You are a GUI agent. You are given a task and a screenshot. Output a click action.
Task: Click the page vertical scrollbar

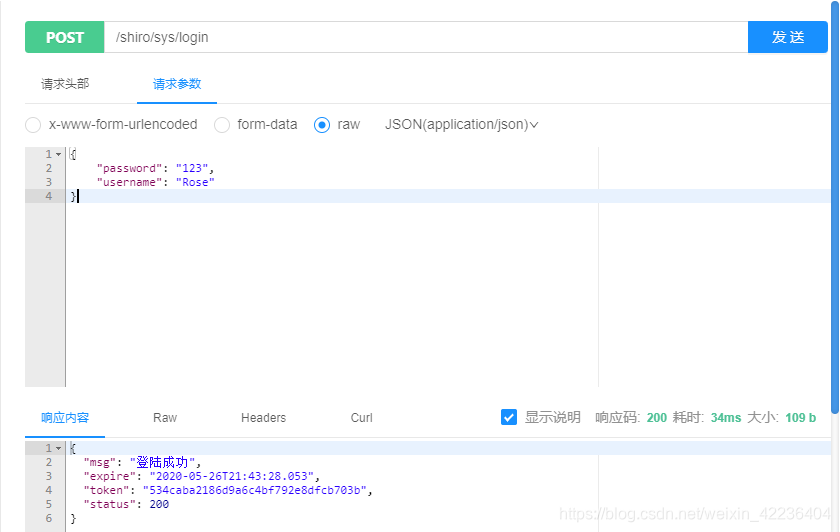tap(835, 209)
